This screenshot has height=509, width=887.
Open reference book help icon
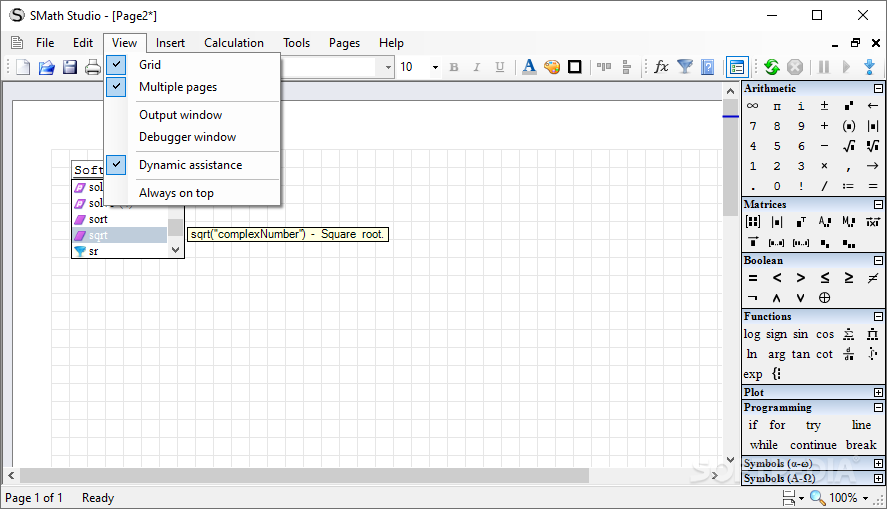pyautogui.click(x=708, y=67)
